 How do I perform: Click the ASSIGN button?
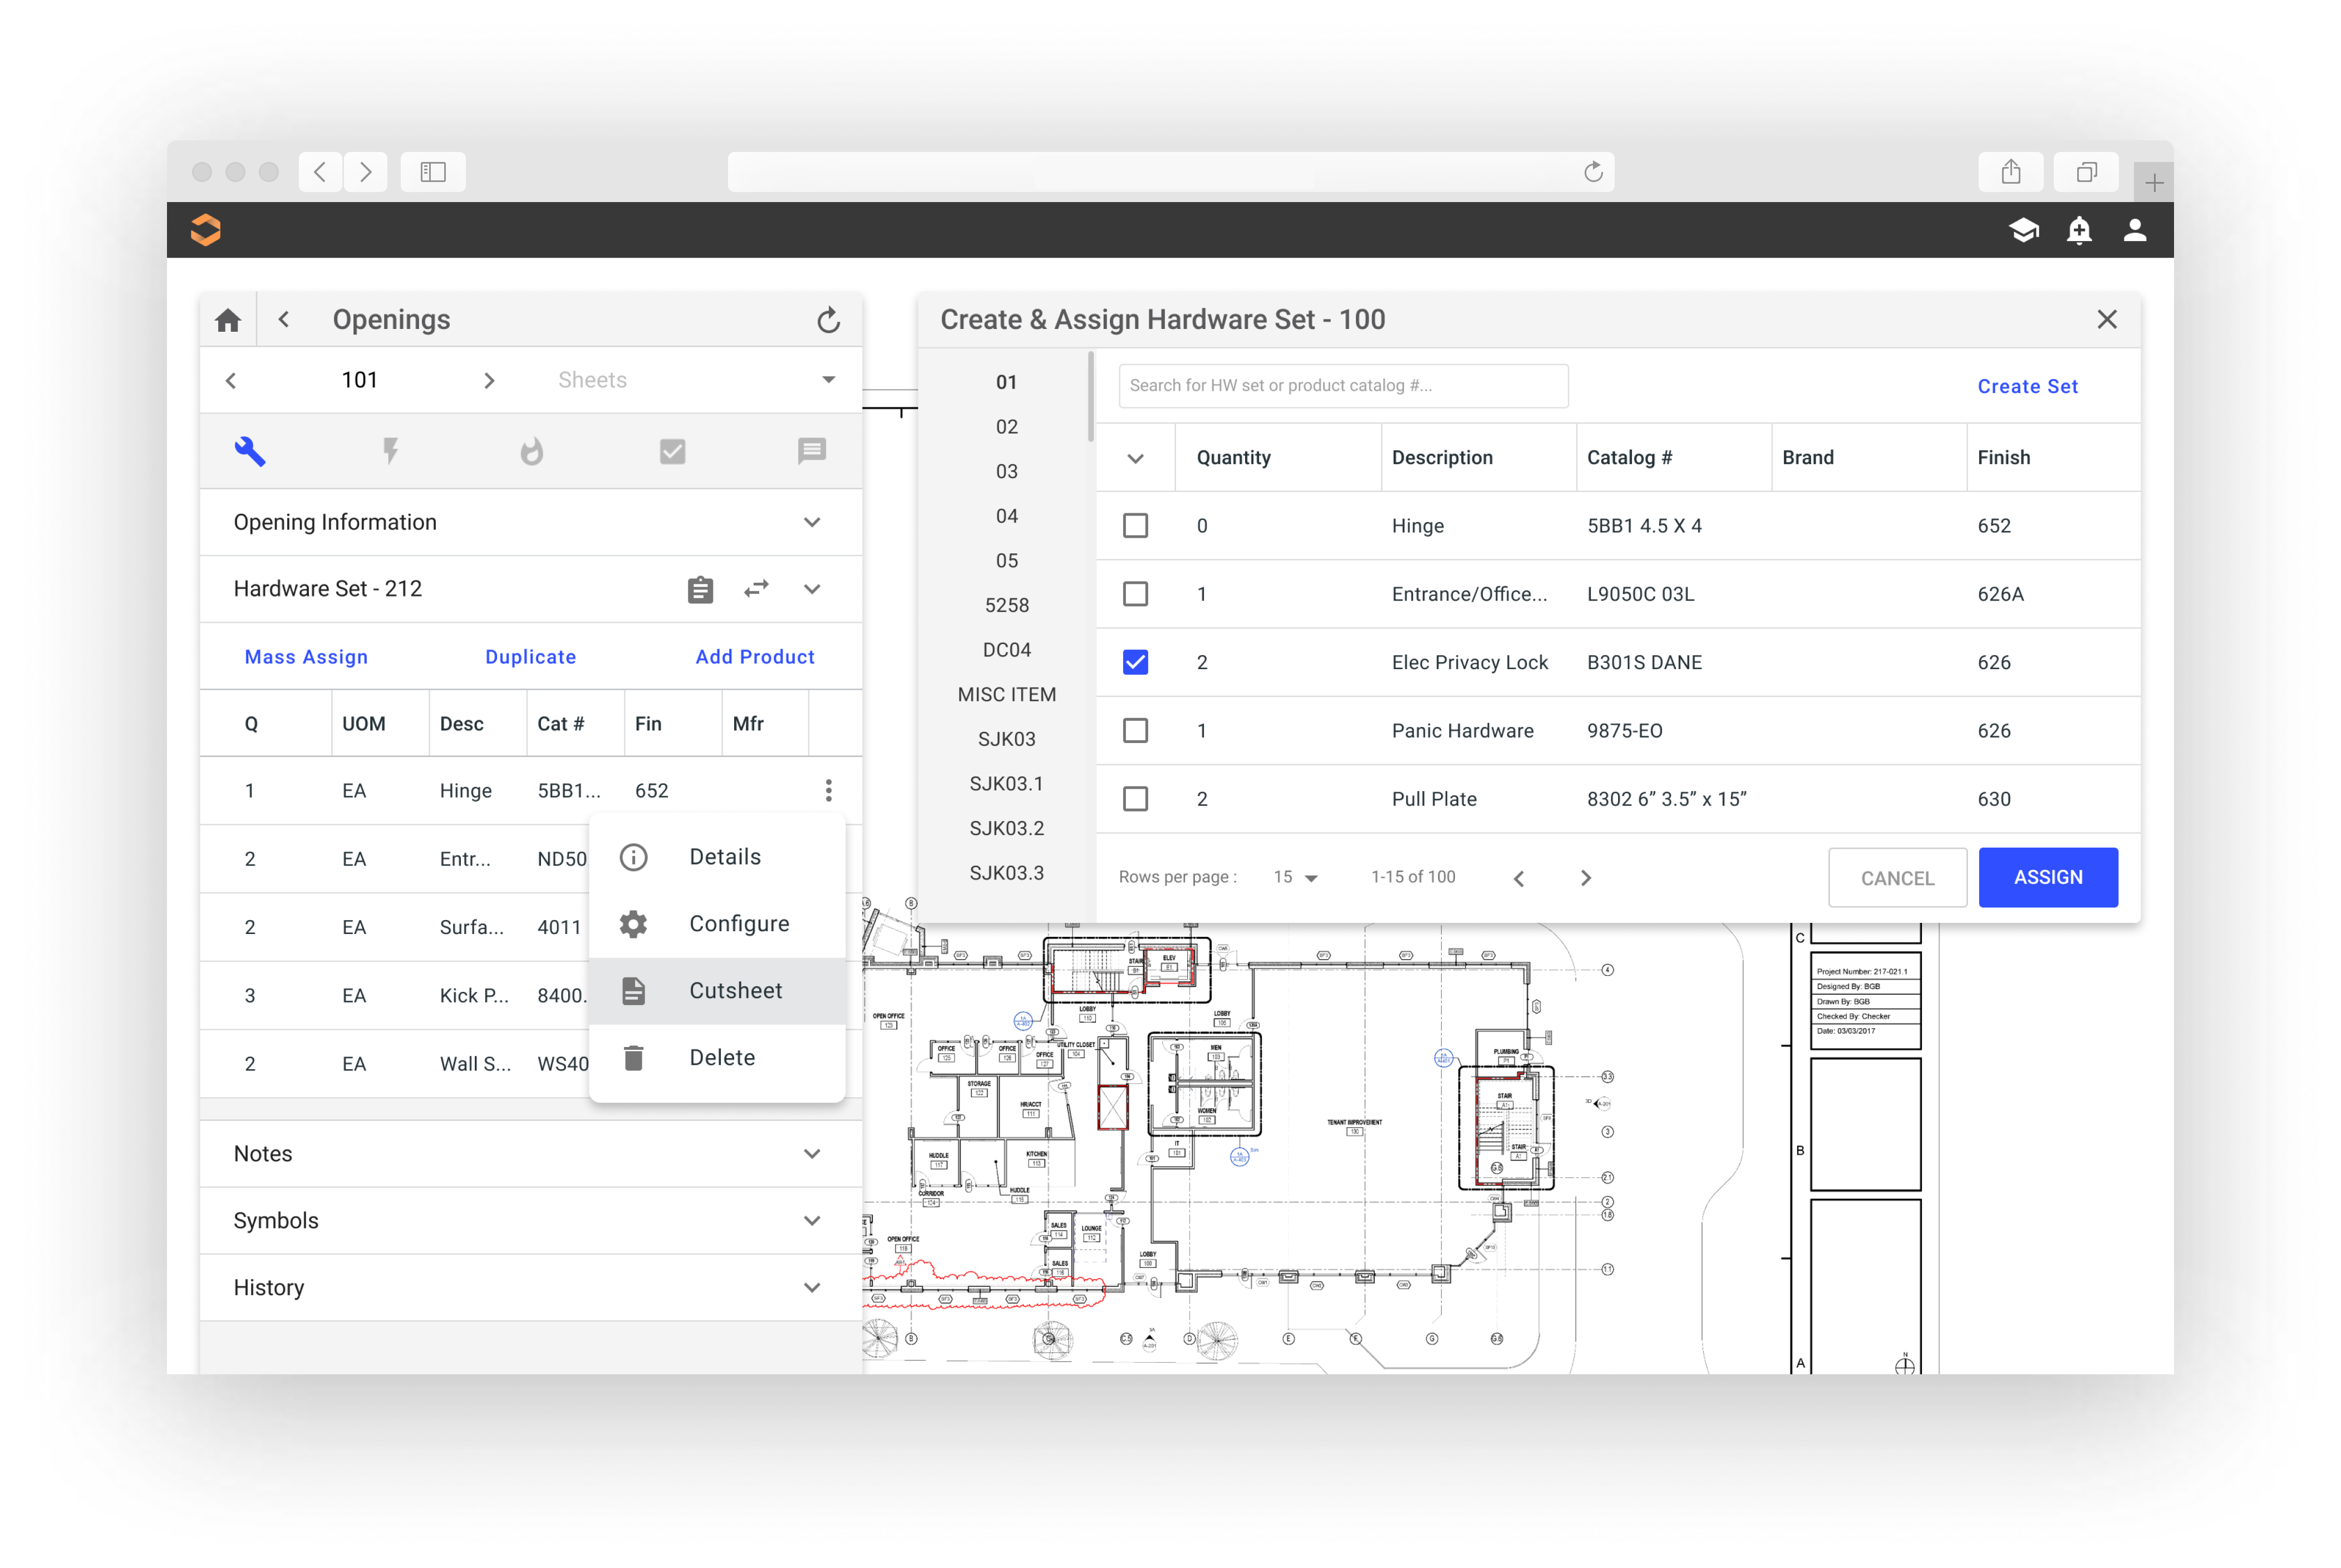click(2048, 877)
